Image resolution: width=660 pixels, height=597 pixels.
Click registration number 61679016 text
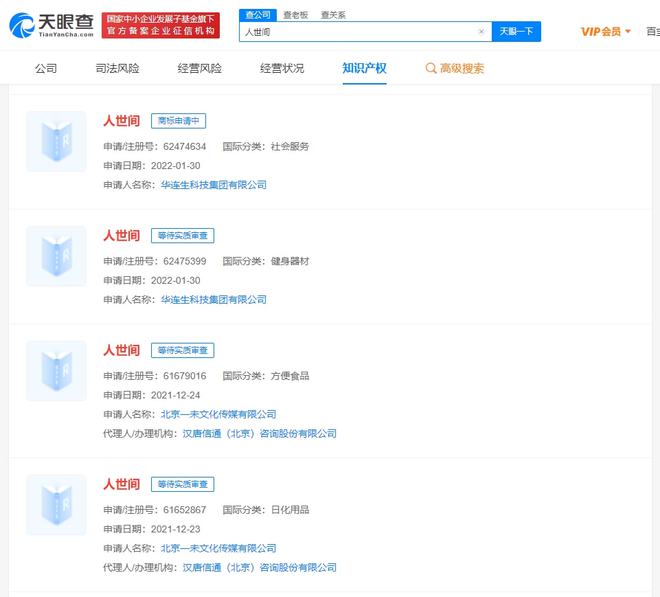(185, 376)
